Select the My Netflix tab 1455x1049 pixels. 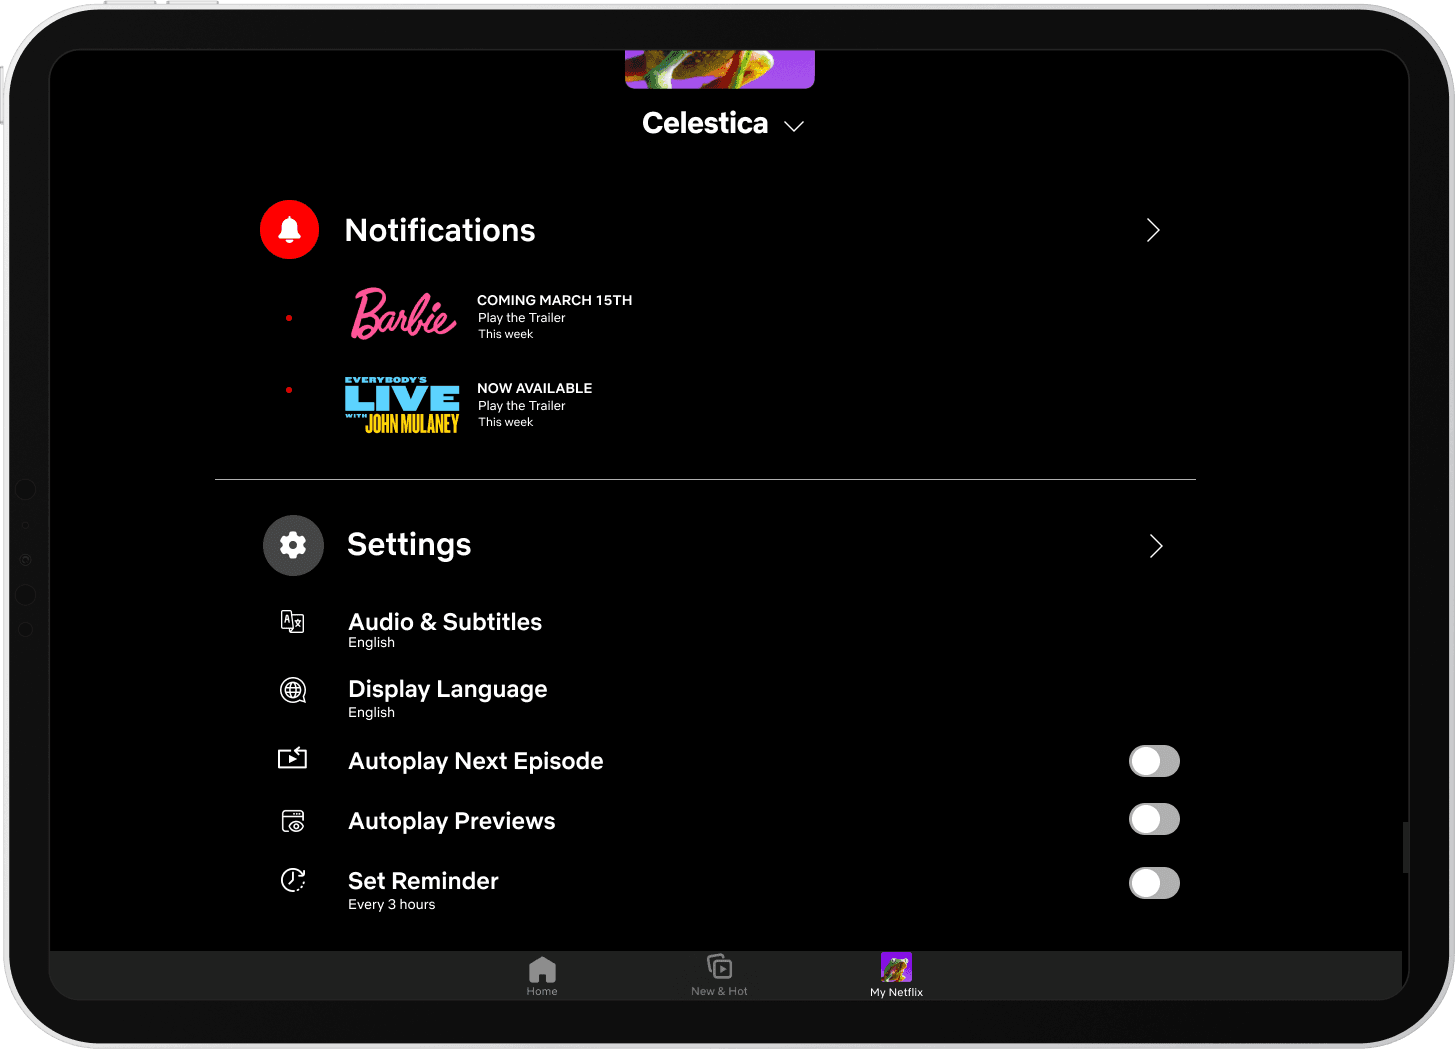click(896, 976)
